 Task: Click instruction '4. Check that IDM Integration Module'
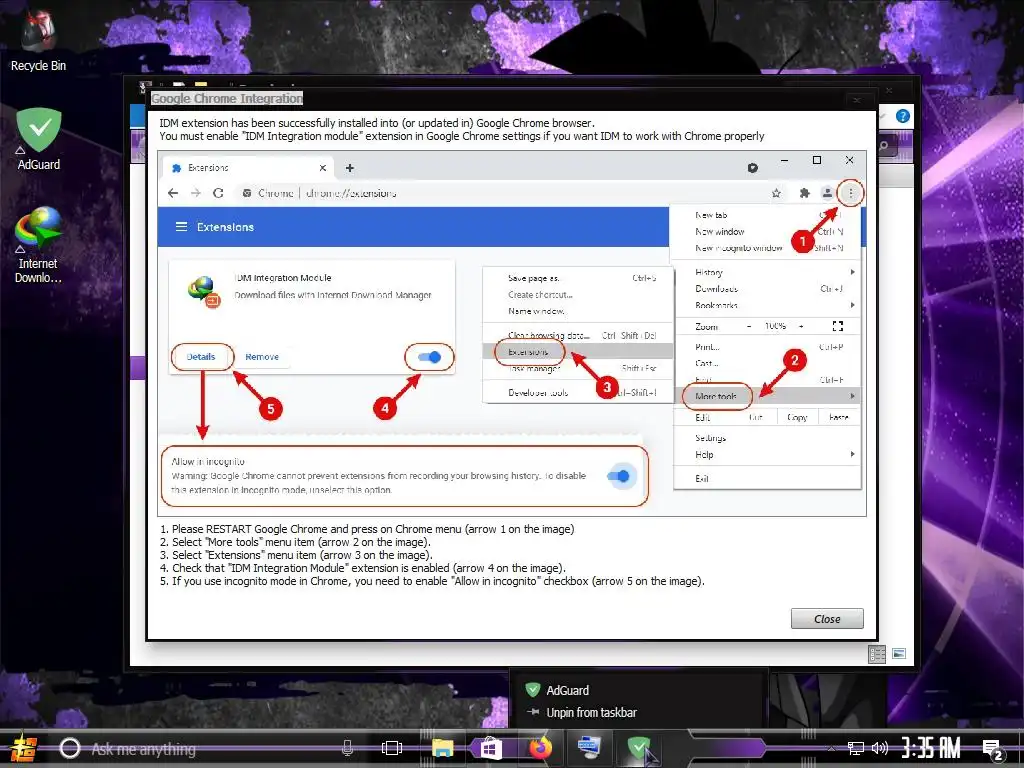coord(362,568)
